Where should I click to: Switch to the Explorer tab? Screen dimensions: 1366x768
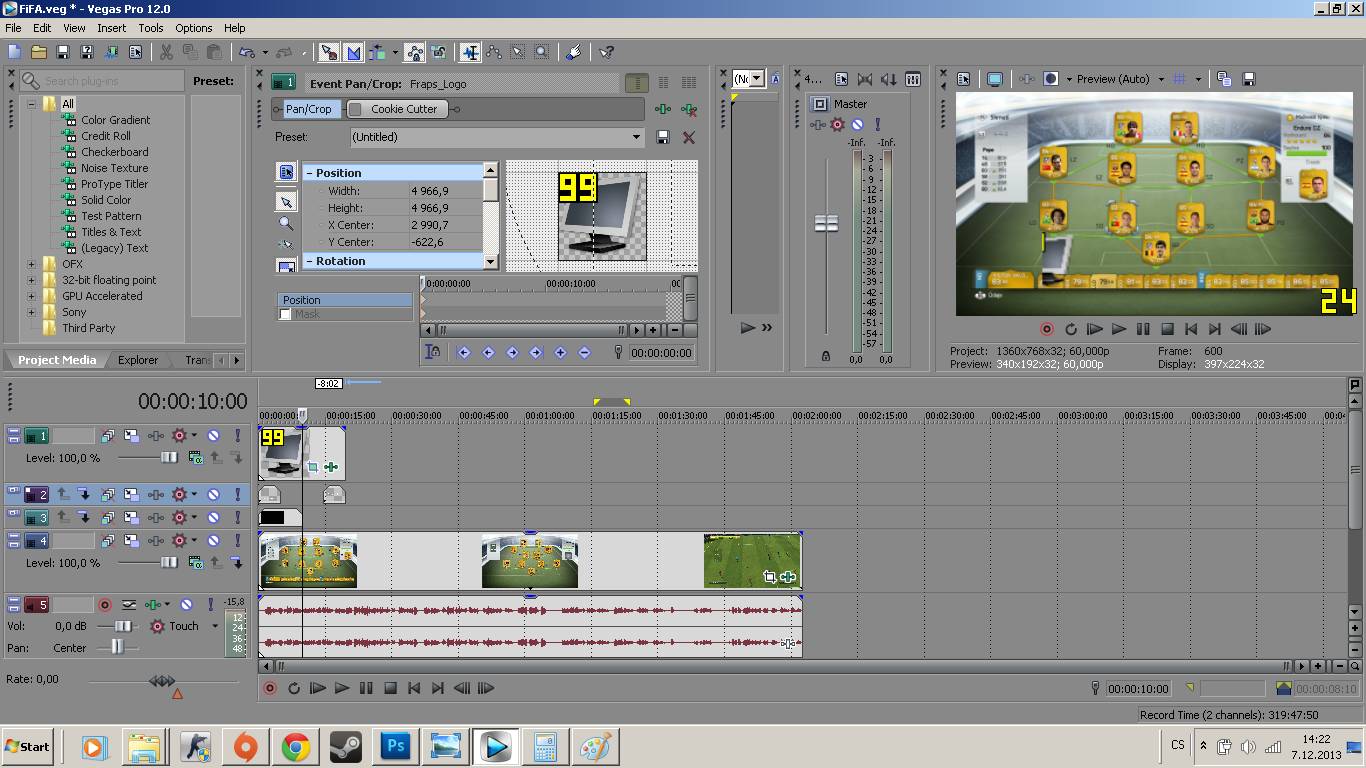[138, 360]
